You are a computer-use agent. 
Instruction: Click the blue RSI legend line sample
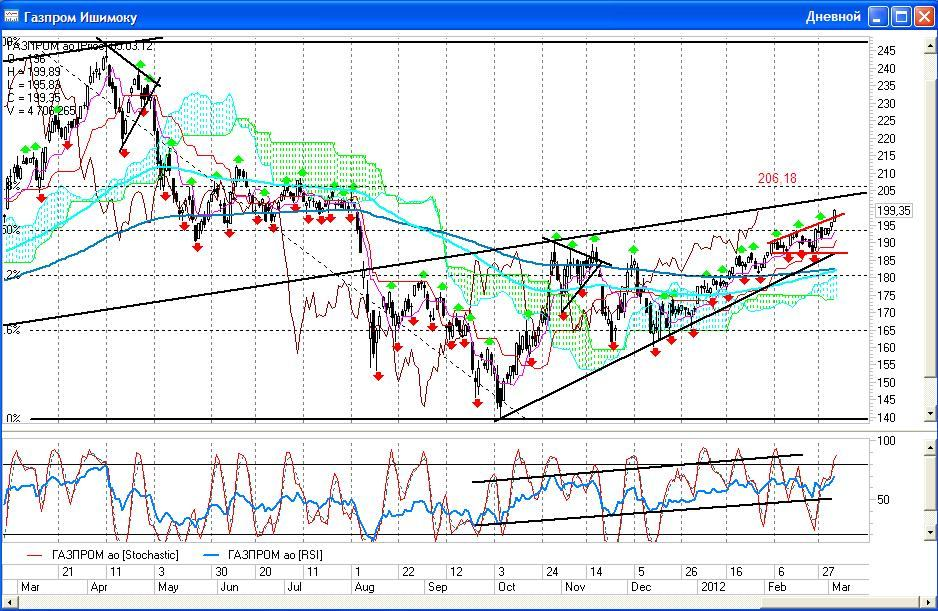click(211, 555)
